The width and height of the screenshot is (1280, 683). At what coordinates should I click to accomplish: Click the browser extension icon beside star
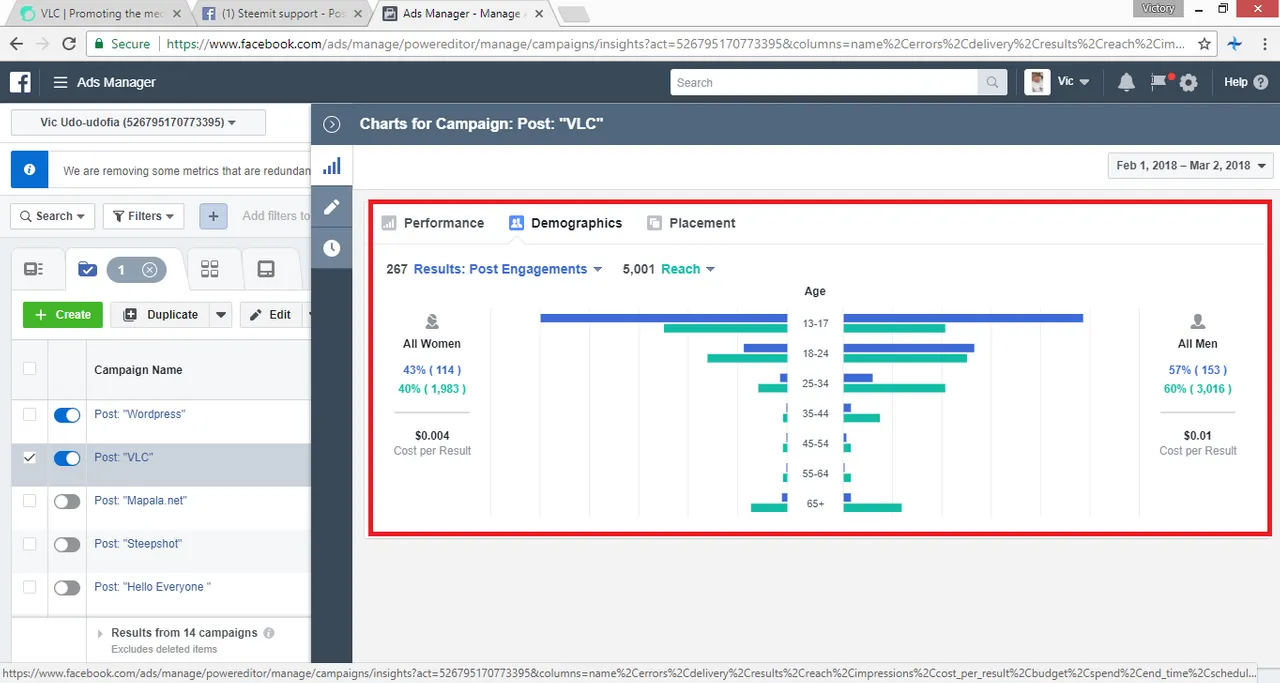[x=1235, y=44]
